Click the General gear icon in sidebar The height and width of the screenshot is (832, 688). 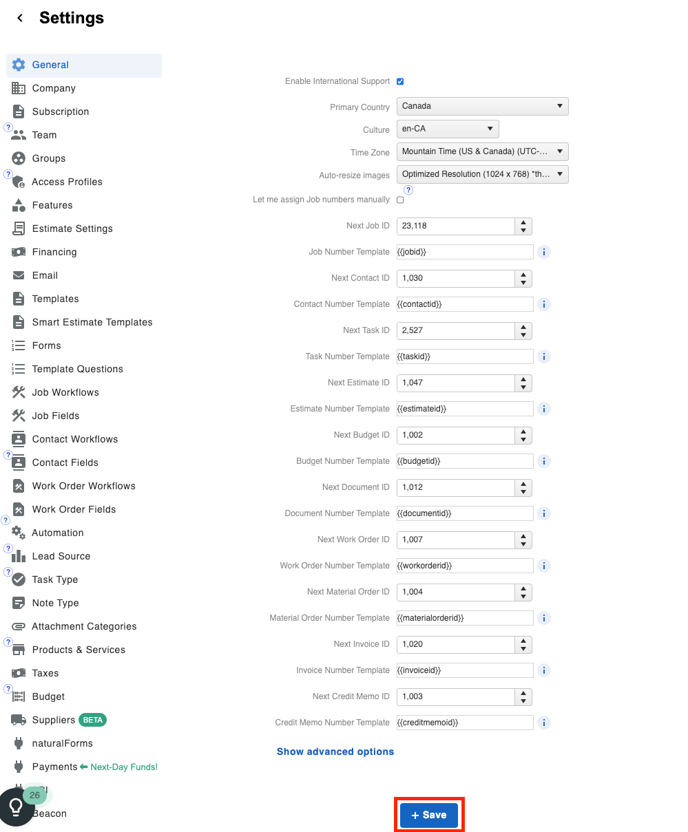click(x=18, y=65)
